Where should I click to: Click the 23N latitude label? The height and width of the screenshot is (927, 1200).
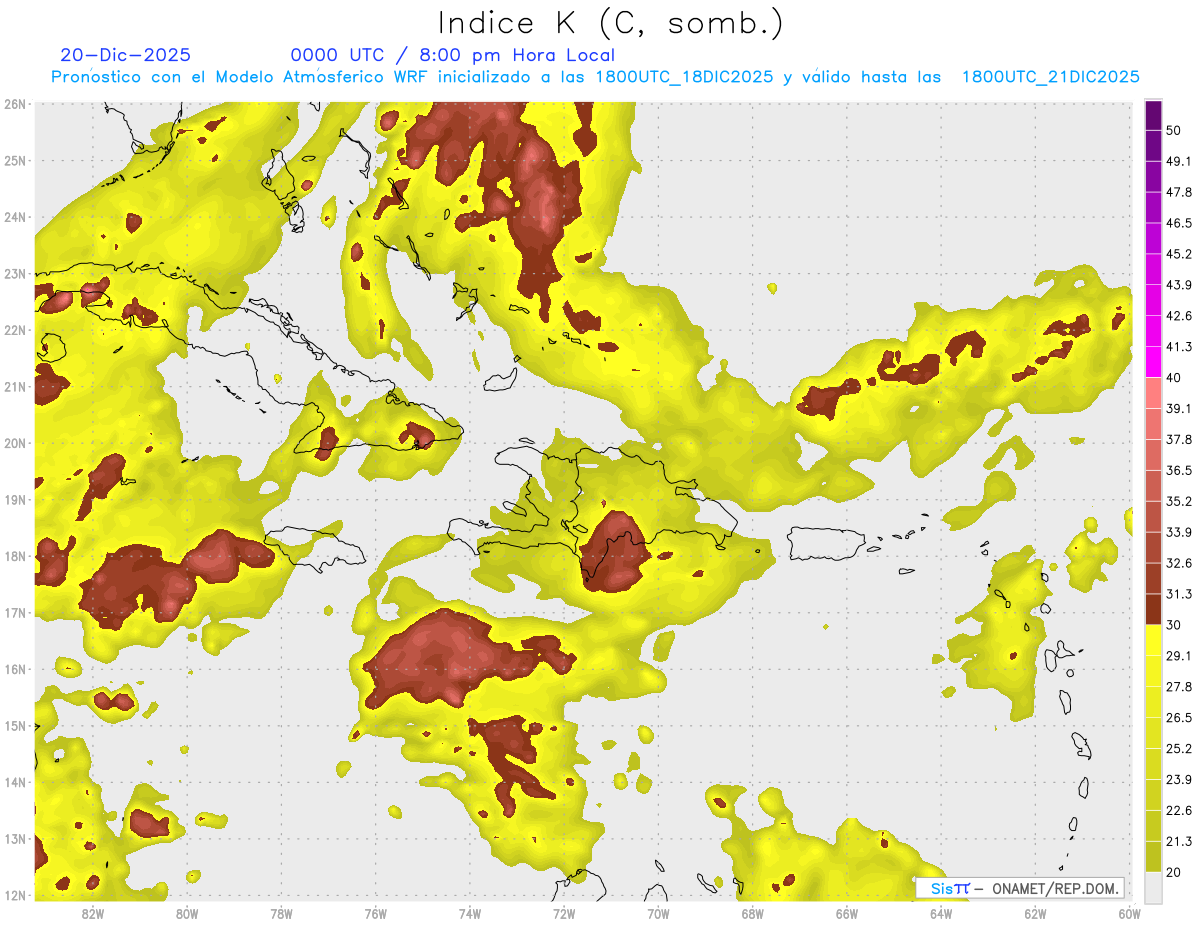coord(14,273)
